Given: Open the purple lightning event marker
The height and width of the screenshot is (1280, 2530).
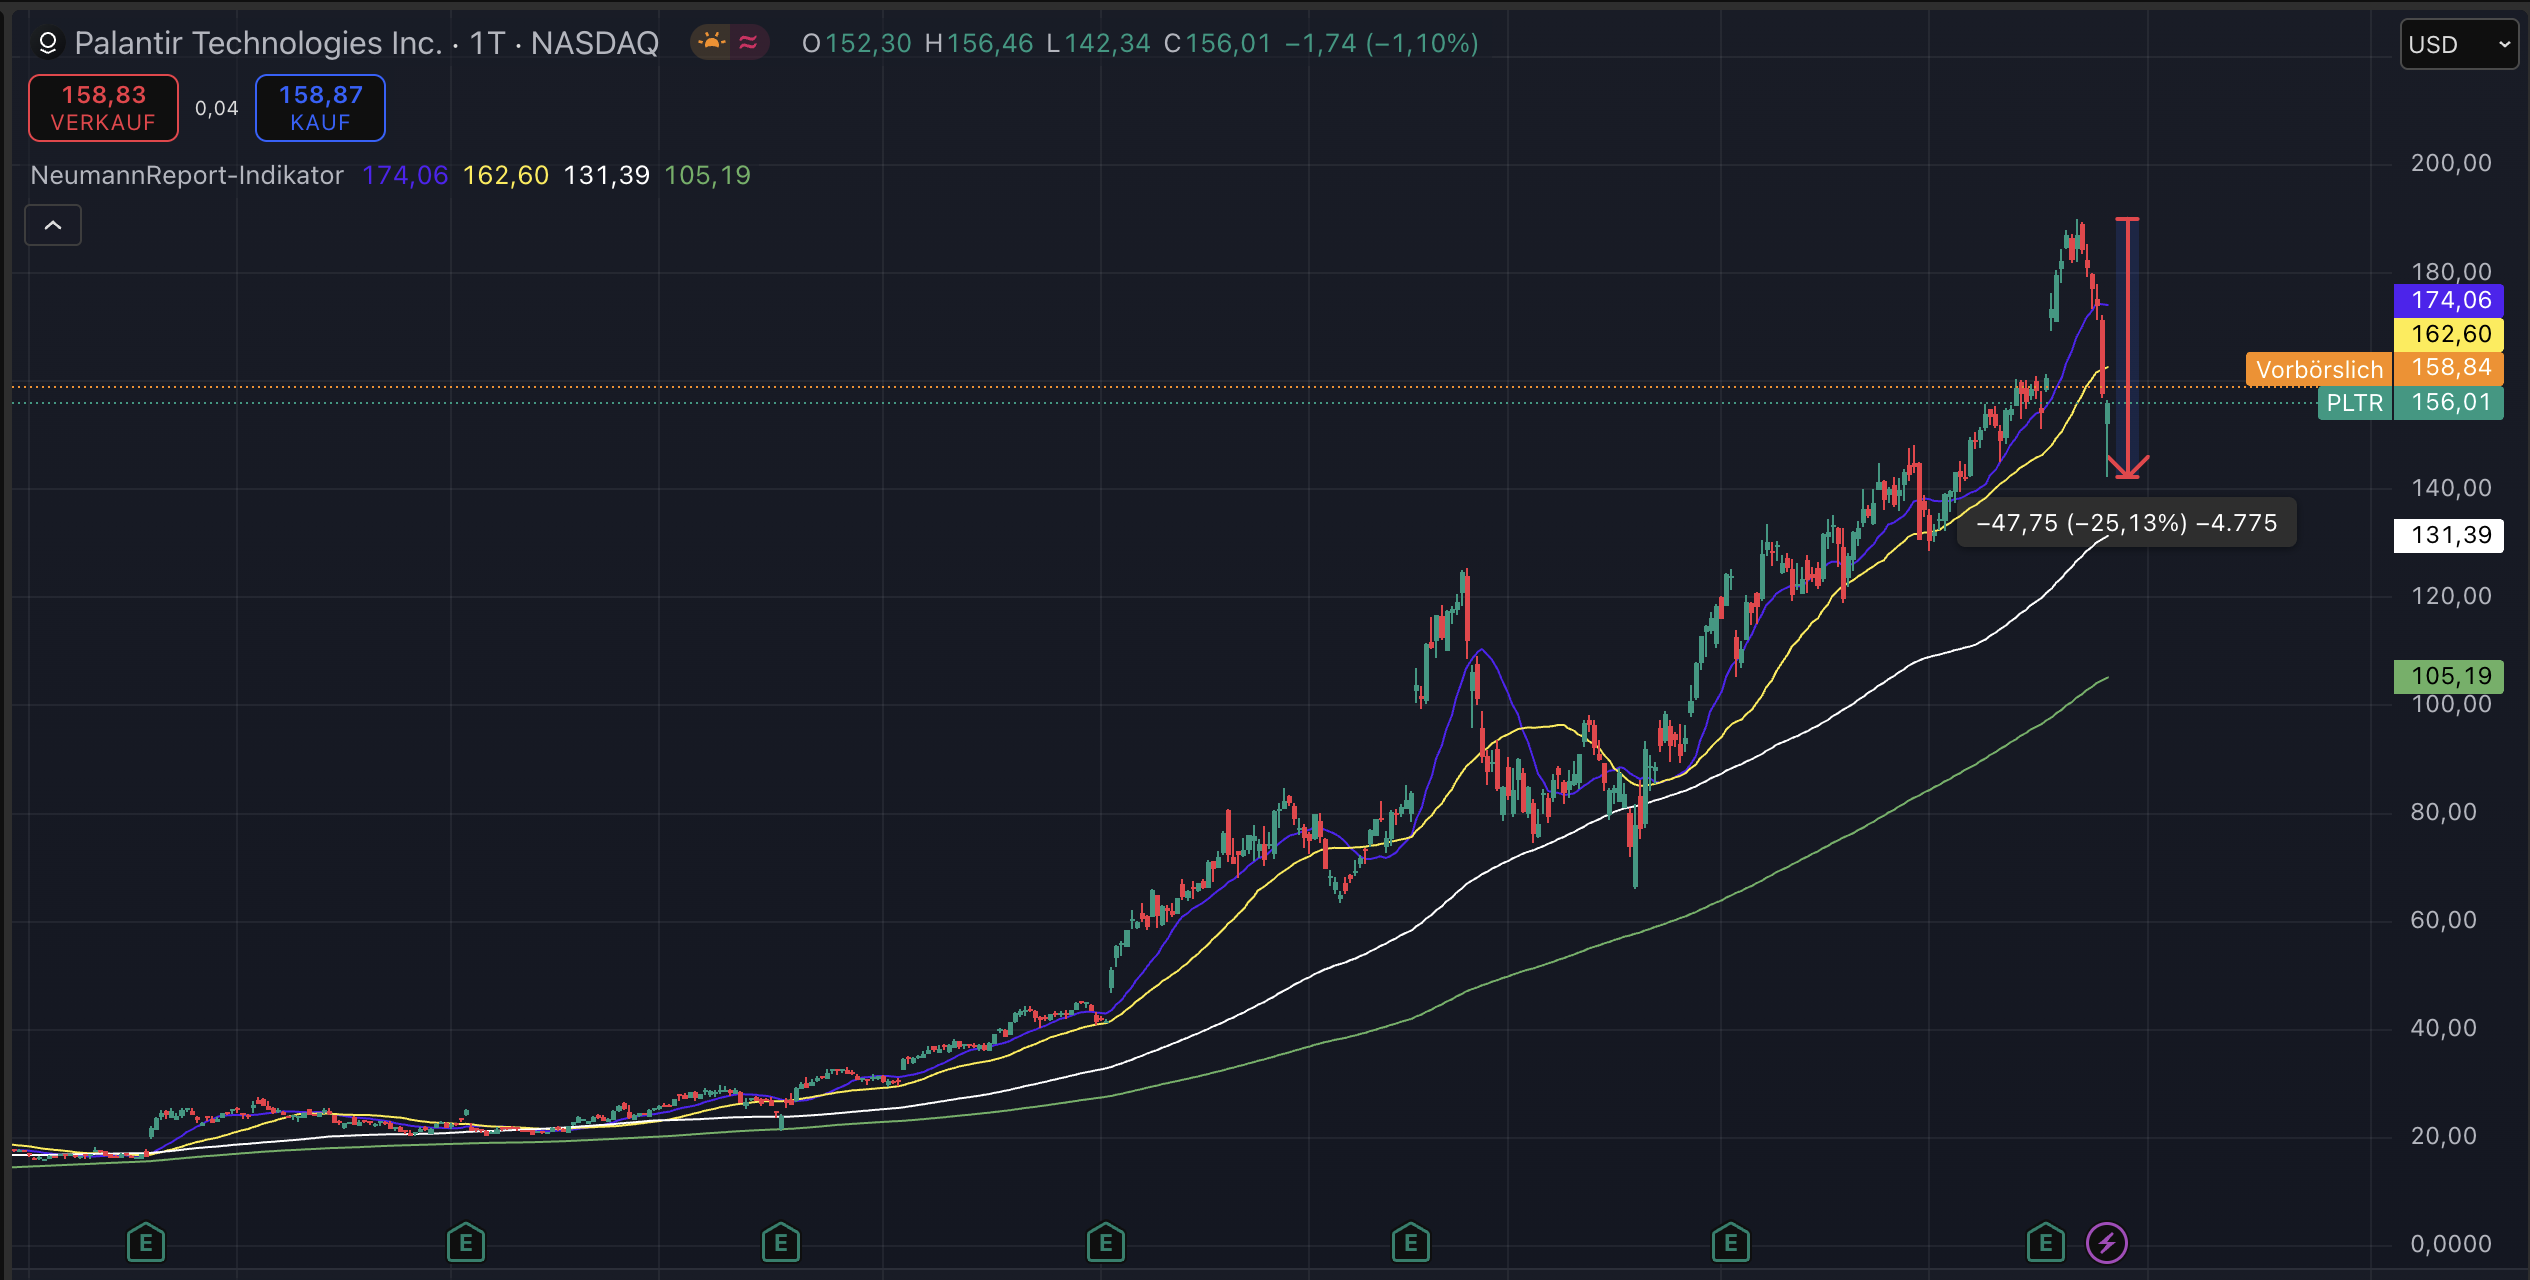Looking at the screenshot, I should [x=2106, y=1243].
